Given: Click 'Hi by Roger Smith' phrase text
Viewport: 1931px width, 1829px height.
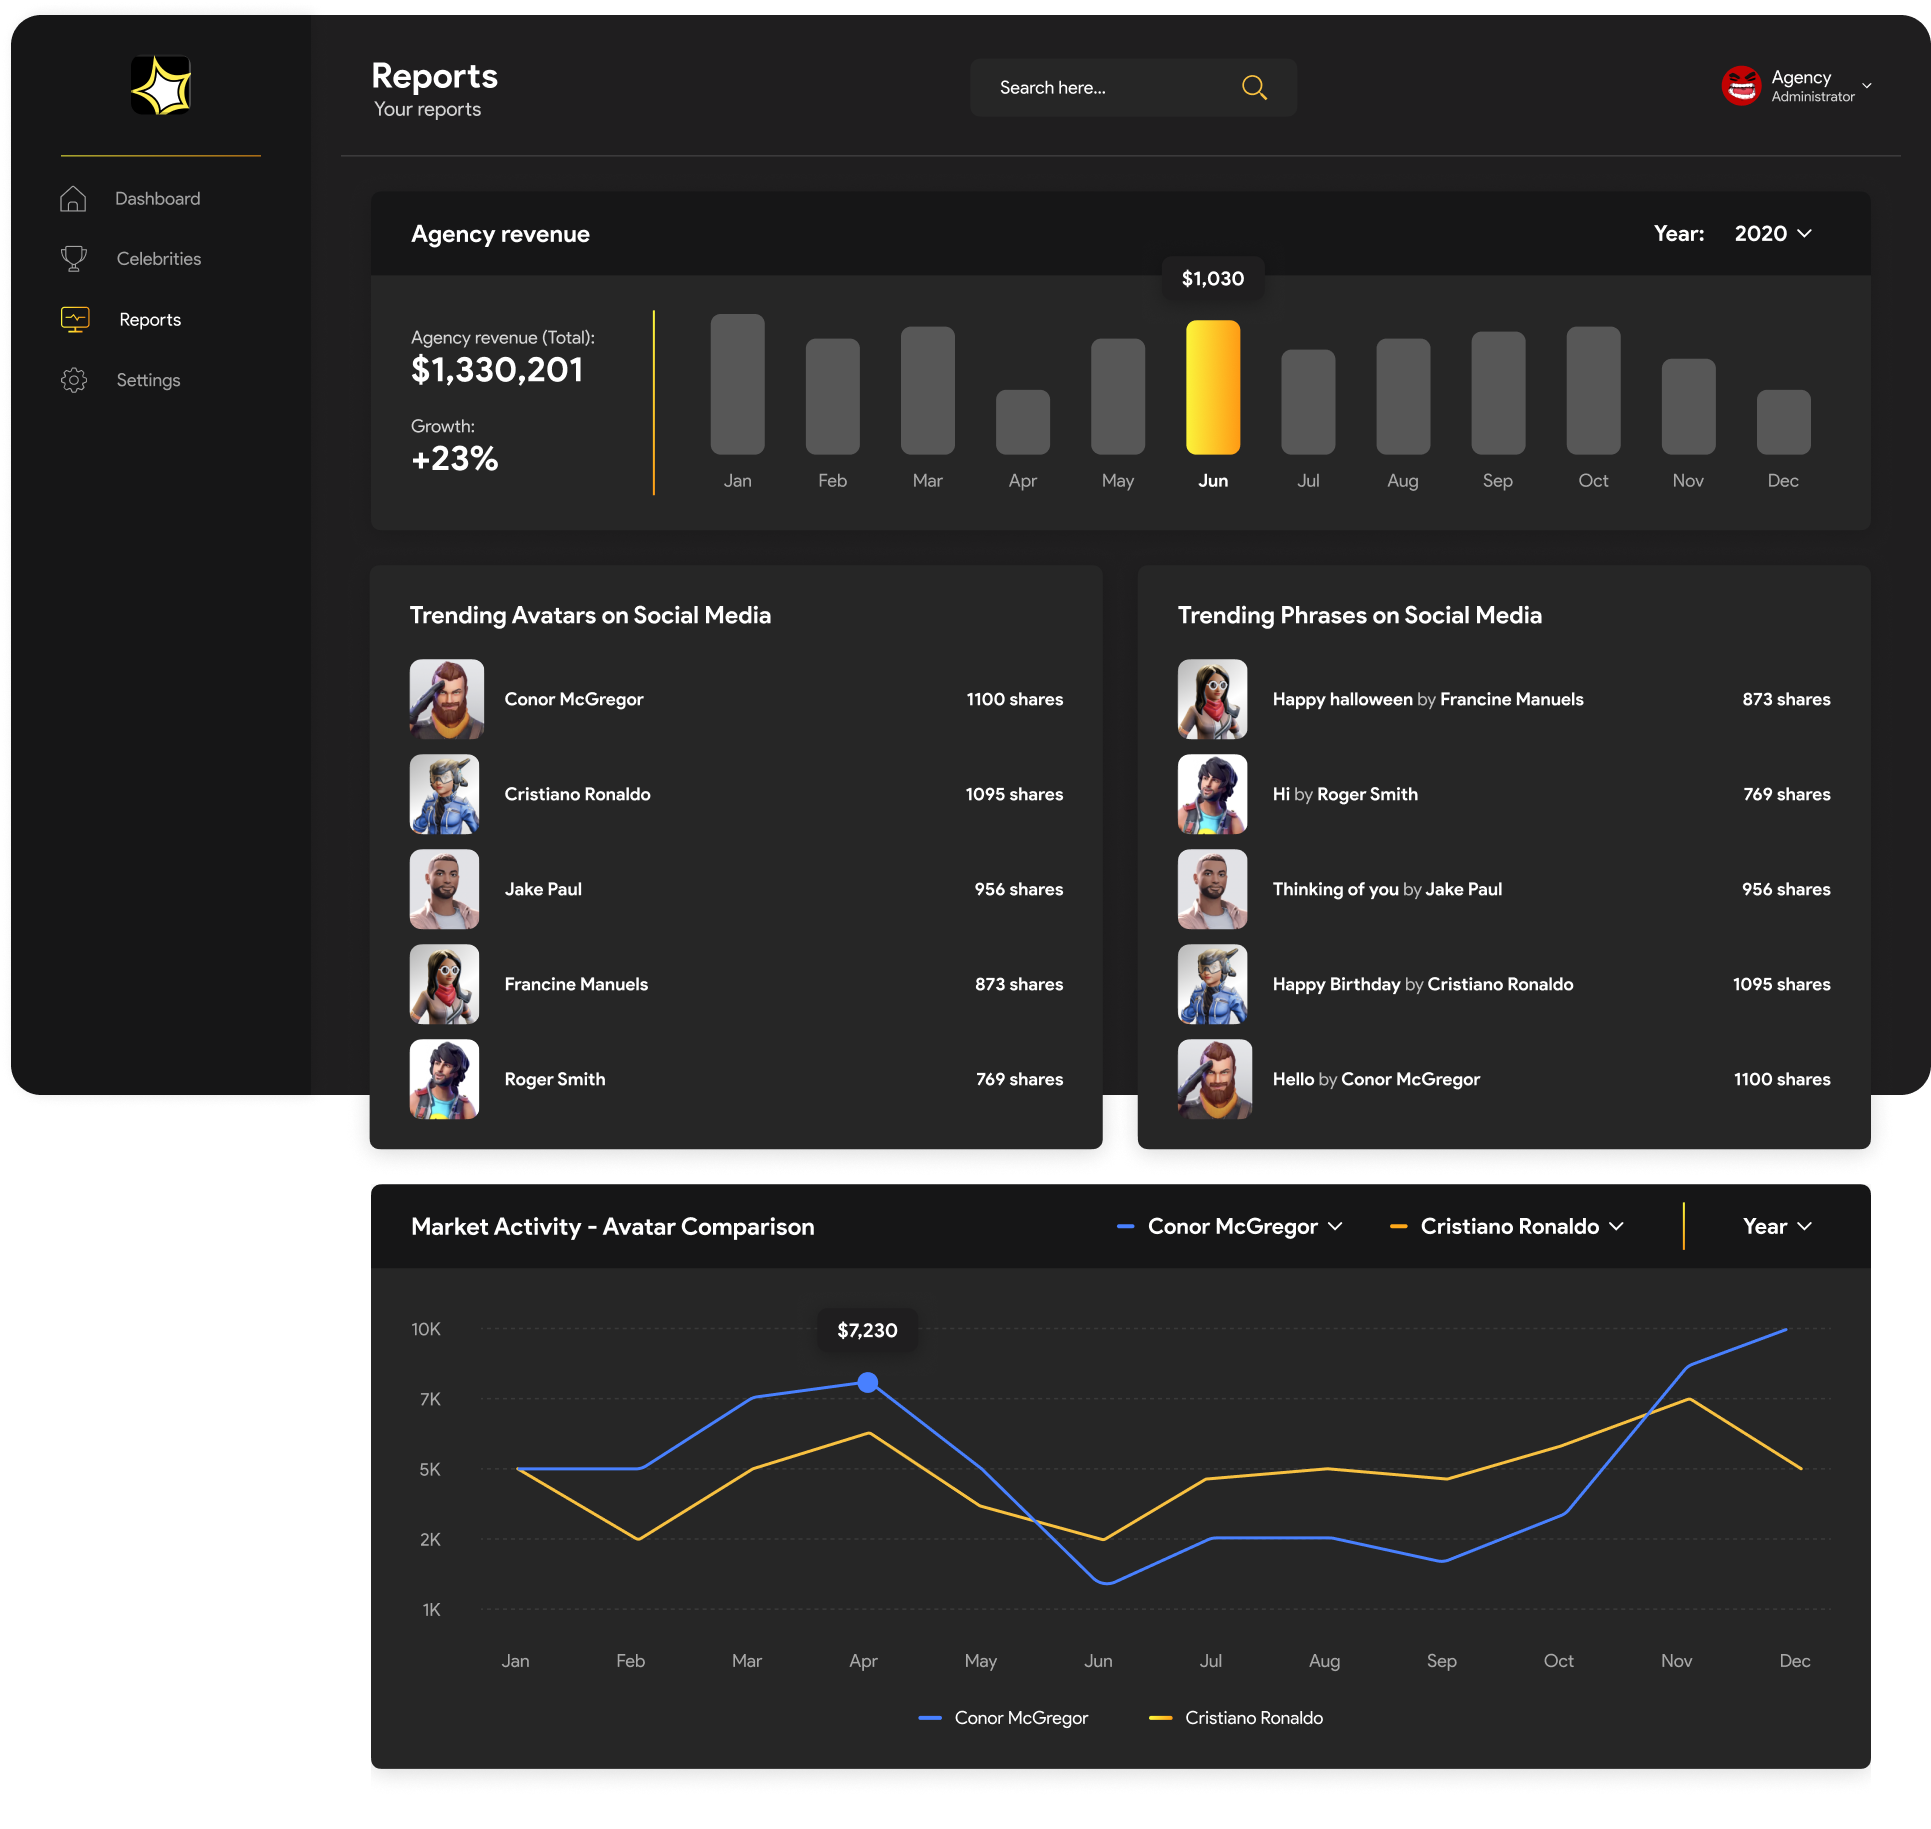Looking at the screenshot, I should click(1345, 794).
